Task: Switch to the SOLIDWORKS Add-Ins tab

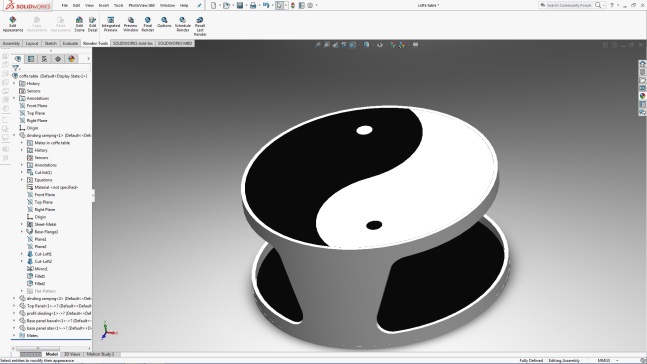Action: (x=132, y=43)
